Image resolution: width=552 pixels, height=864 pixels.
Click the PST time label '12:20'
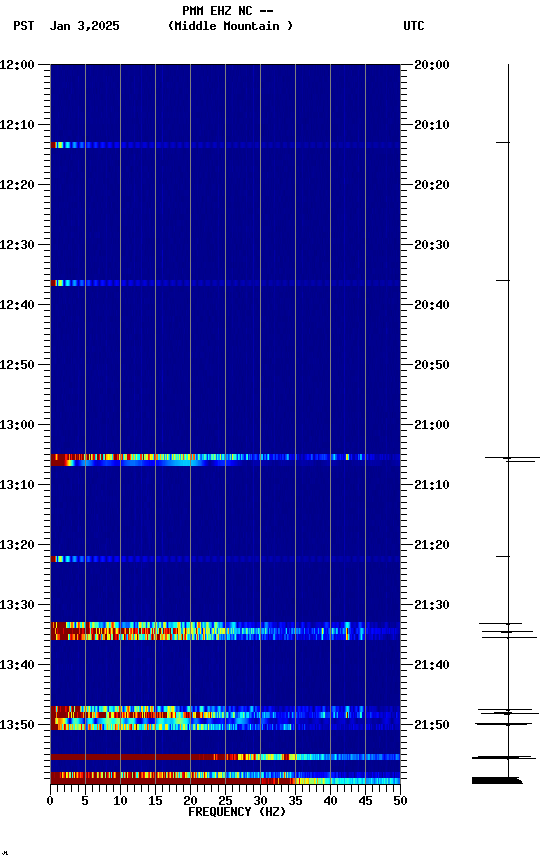point(17,185)
